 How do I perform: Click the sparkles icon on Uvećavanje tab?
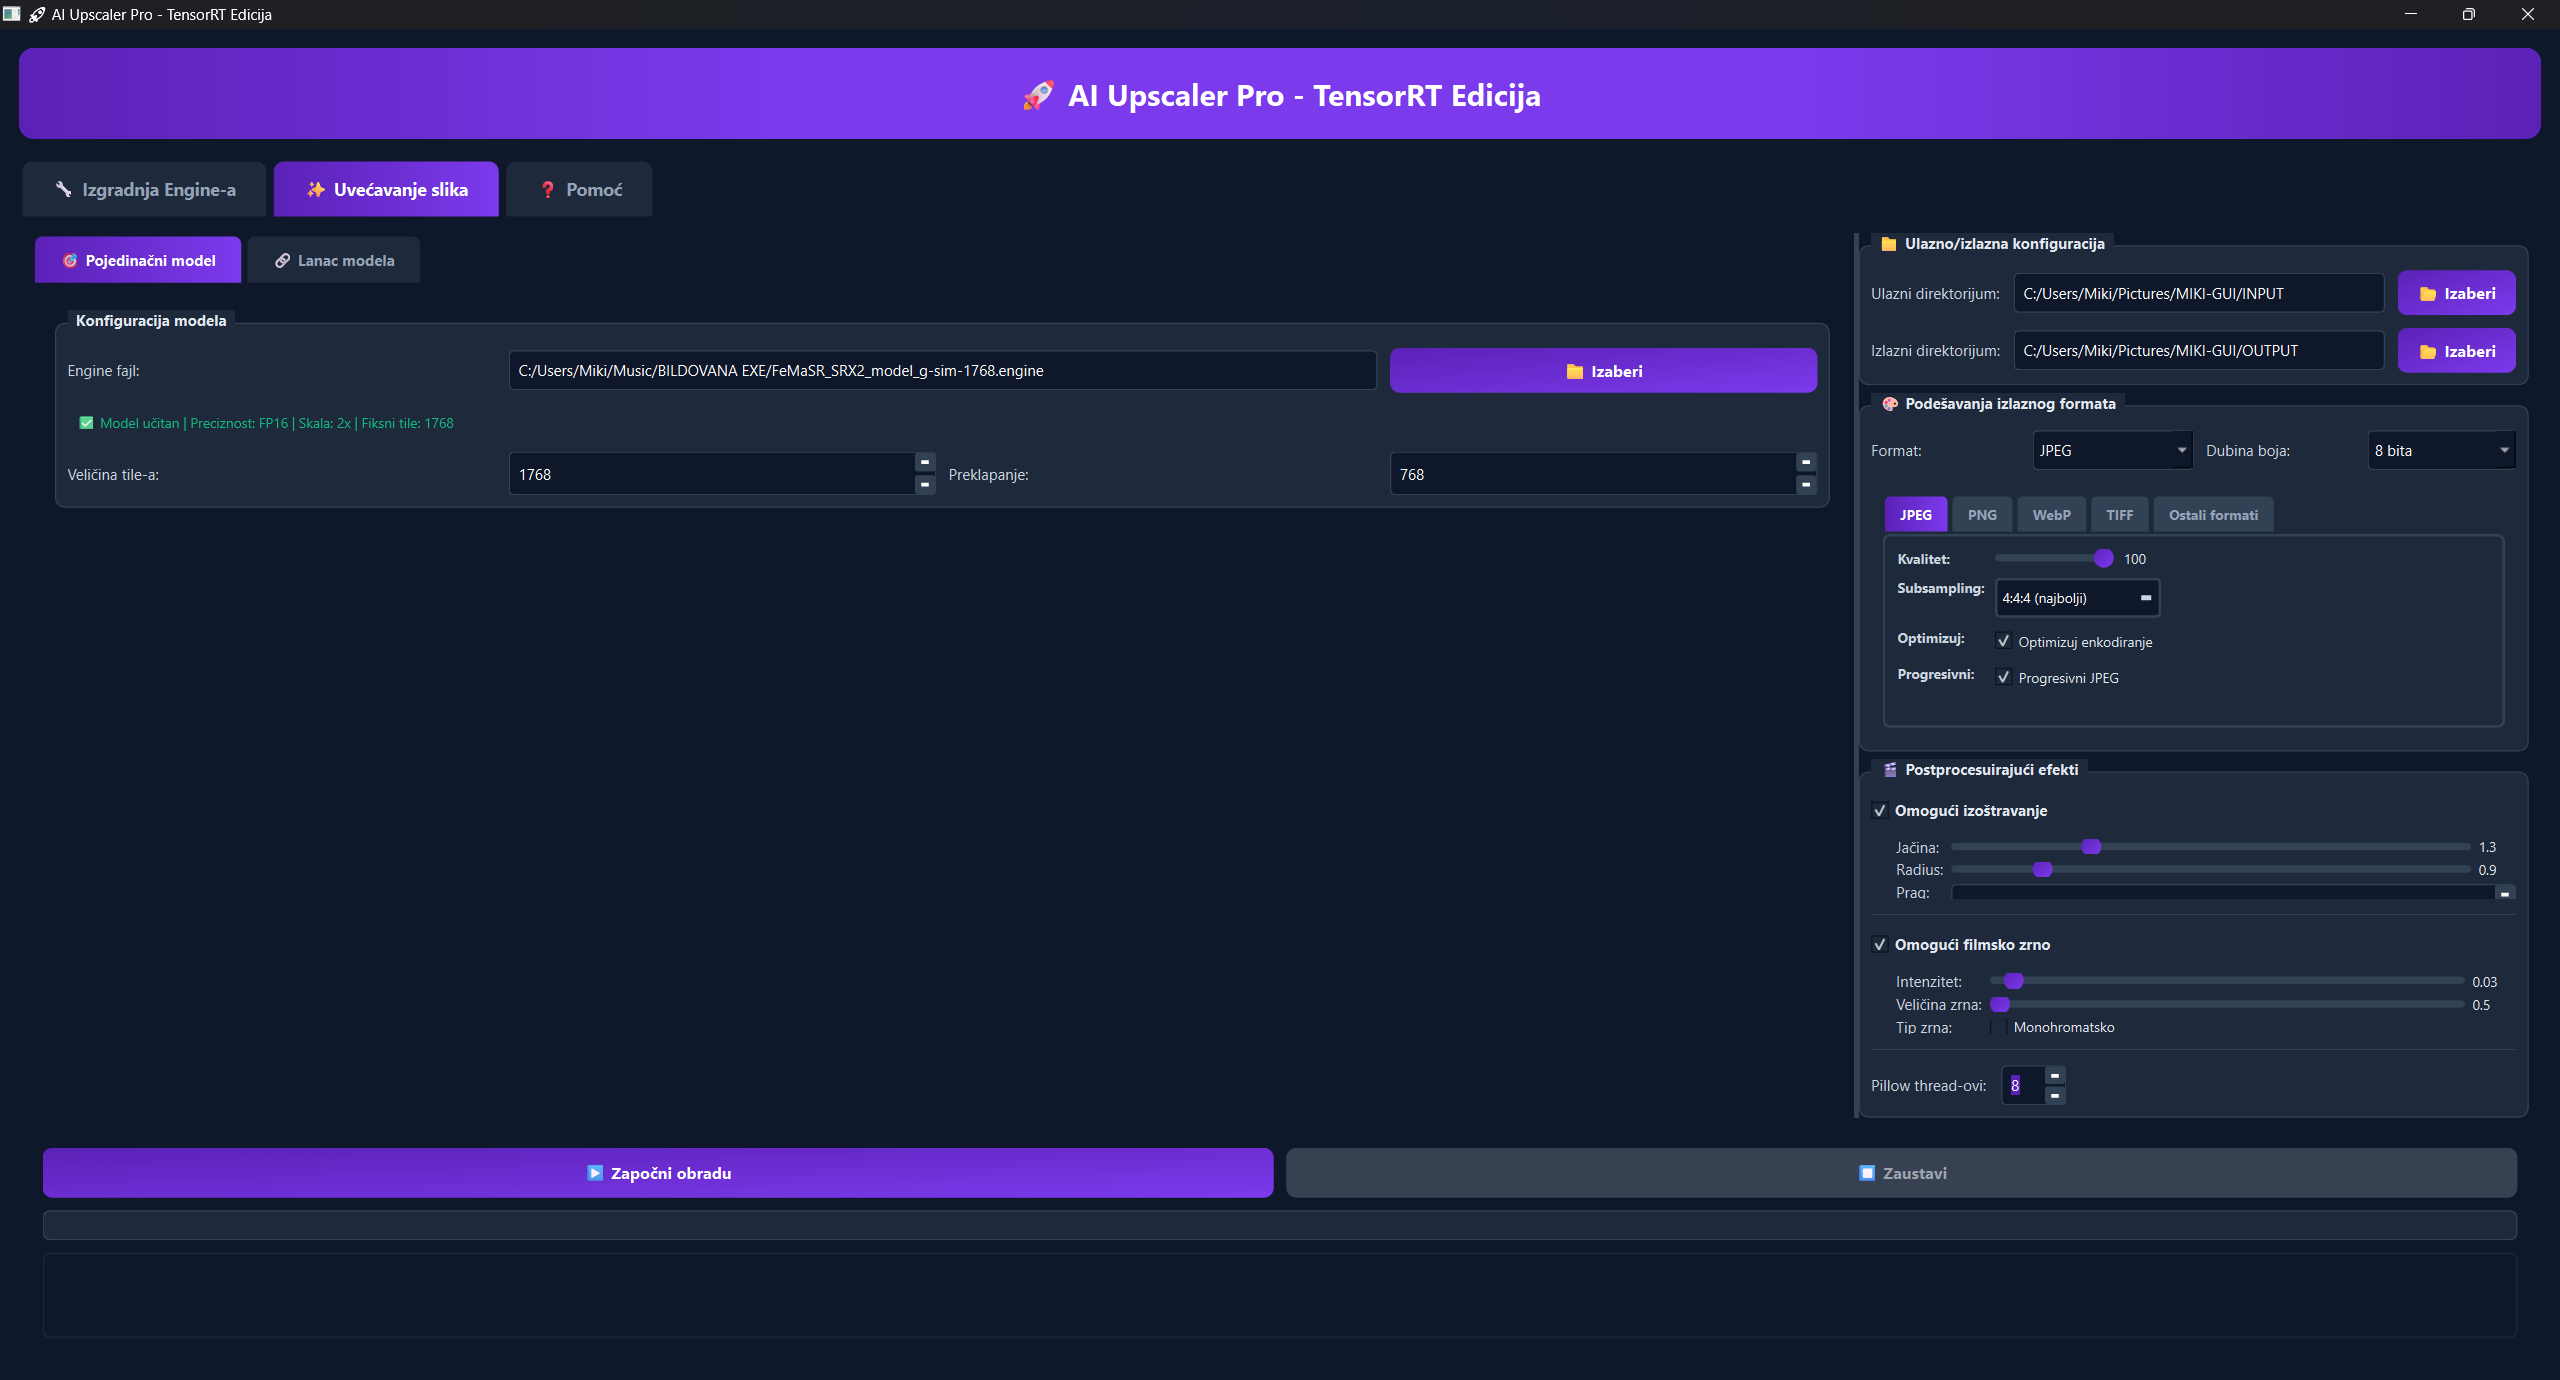(x=316, y=189)
